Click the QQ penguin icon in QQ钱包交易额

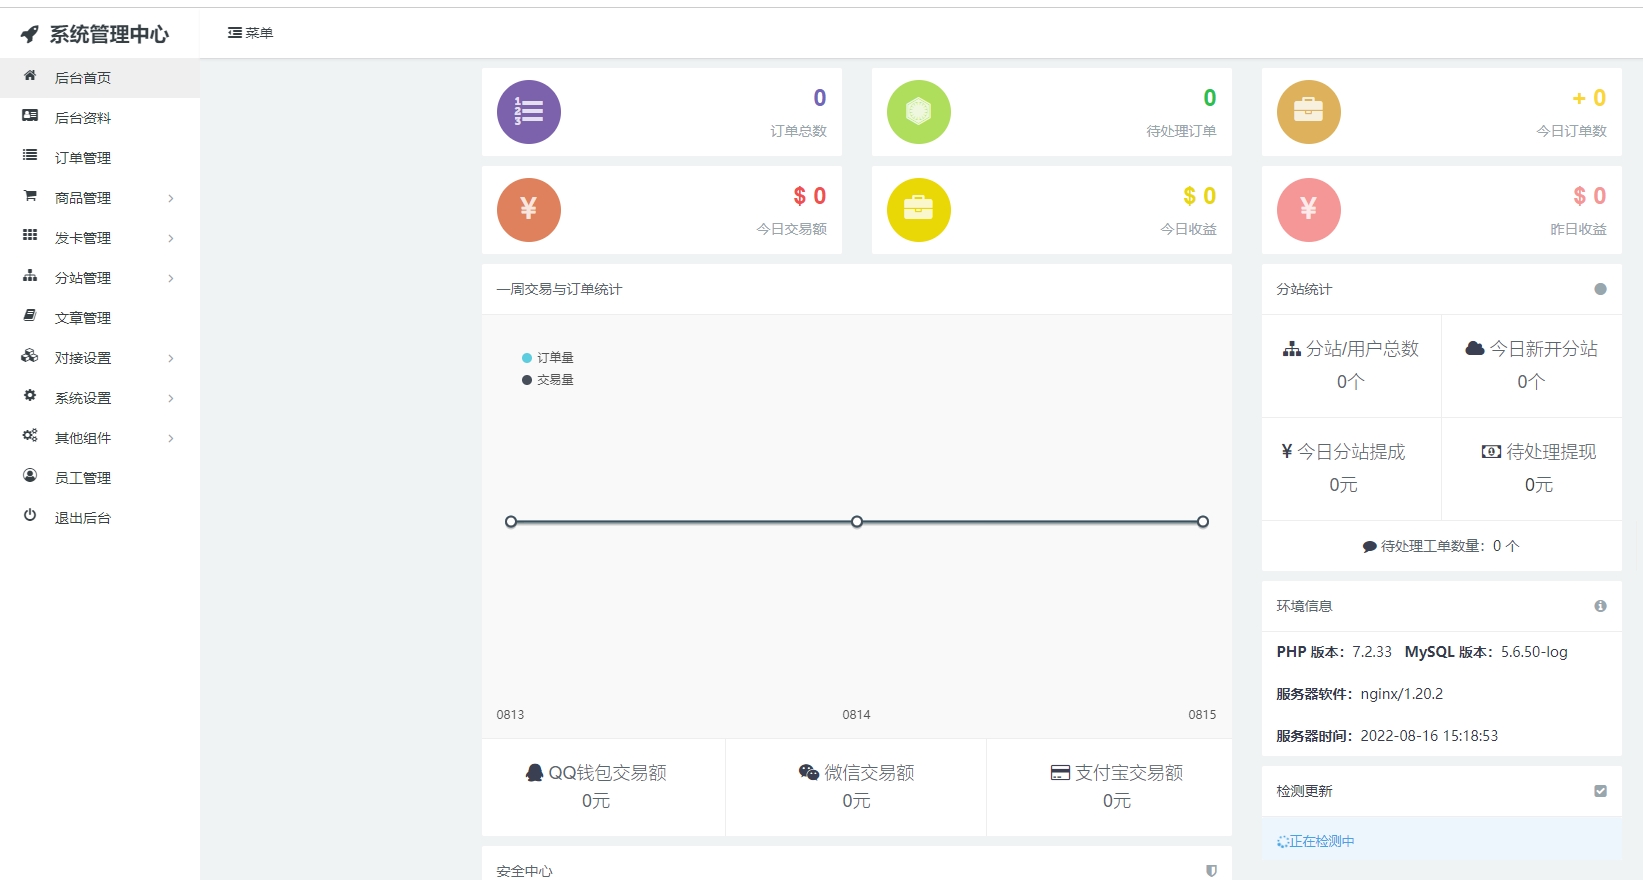[x=535, y=773]
